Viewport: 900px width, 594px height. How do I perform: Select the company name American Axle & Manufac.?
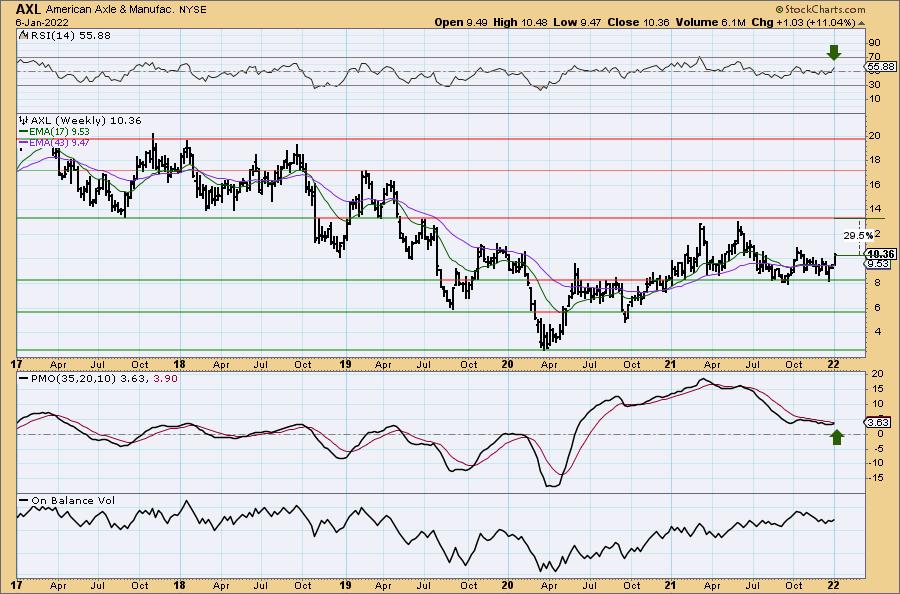pos(110,10)
